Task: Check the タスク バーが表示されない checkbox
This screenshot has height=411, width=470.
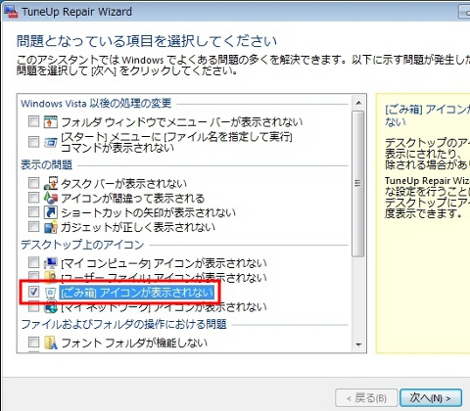Action: tap(33, 183)
